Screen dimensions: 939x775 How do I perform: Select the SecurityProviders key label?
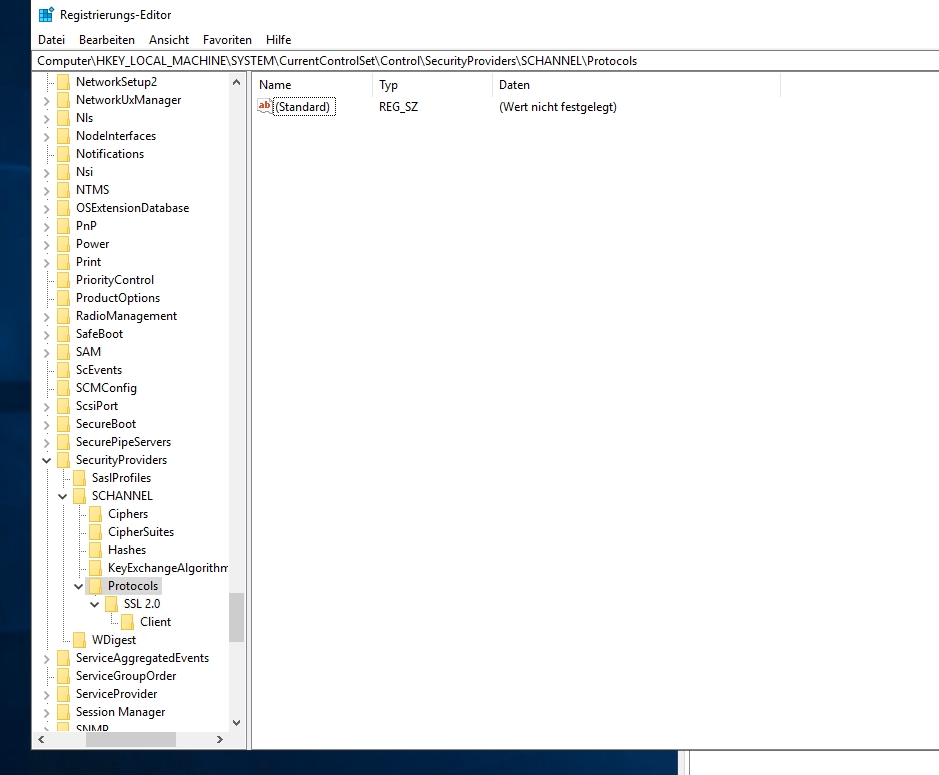point(122,460)
